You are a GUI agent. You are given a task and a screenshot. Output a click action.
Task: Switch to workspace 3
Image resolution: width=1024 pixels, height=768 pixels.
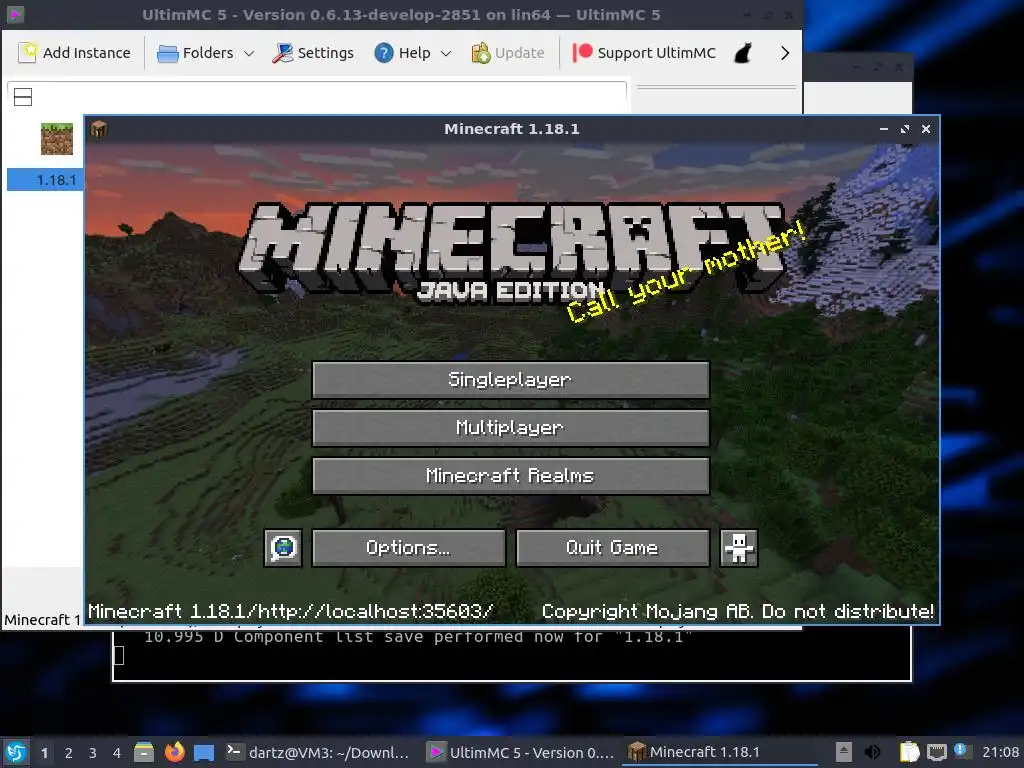pyautogui.click(x=93, y=753)
